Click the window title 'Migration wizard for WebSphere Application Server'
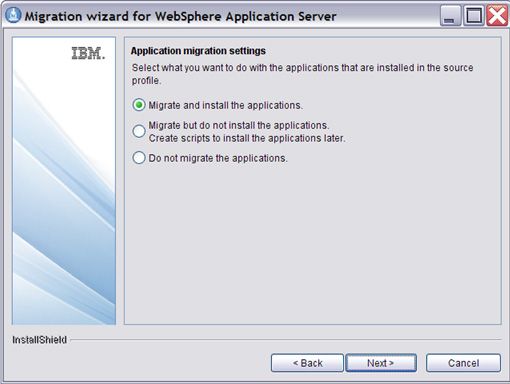Viewport: 510px width, 384px height. (x=180, y=16)
